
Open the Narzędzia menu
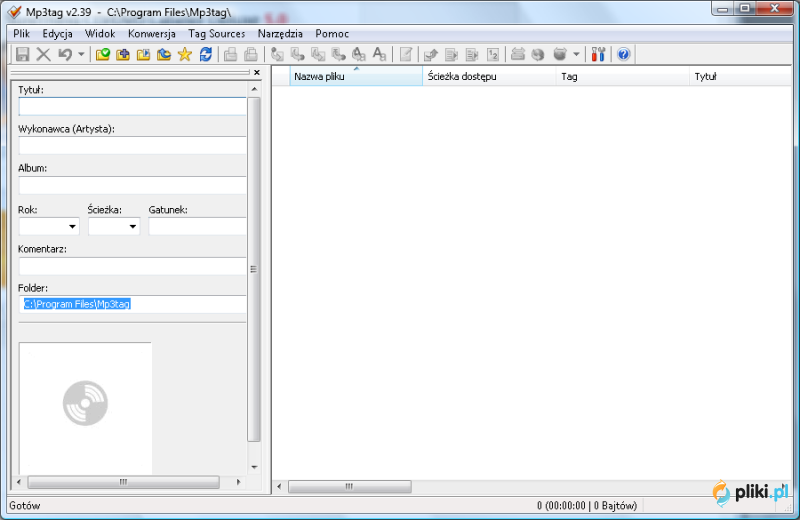(280, 34)
